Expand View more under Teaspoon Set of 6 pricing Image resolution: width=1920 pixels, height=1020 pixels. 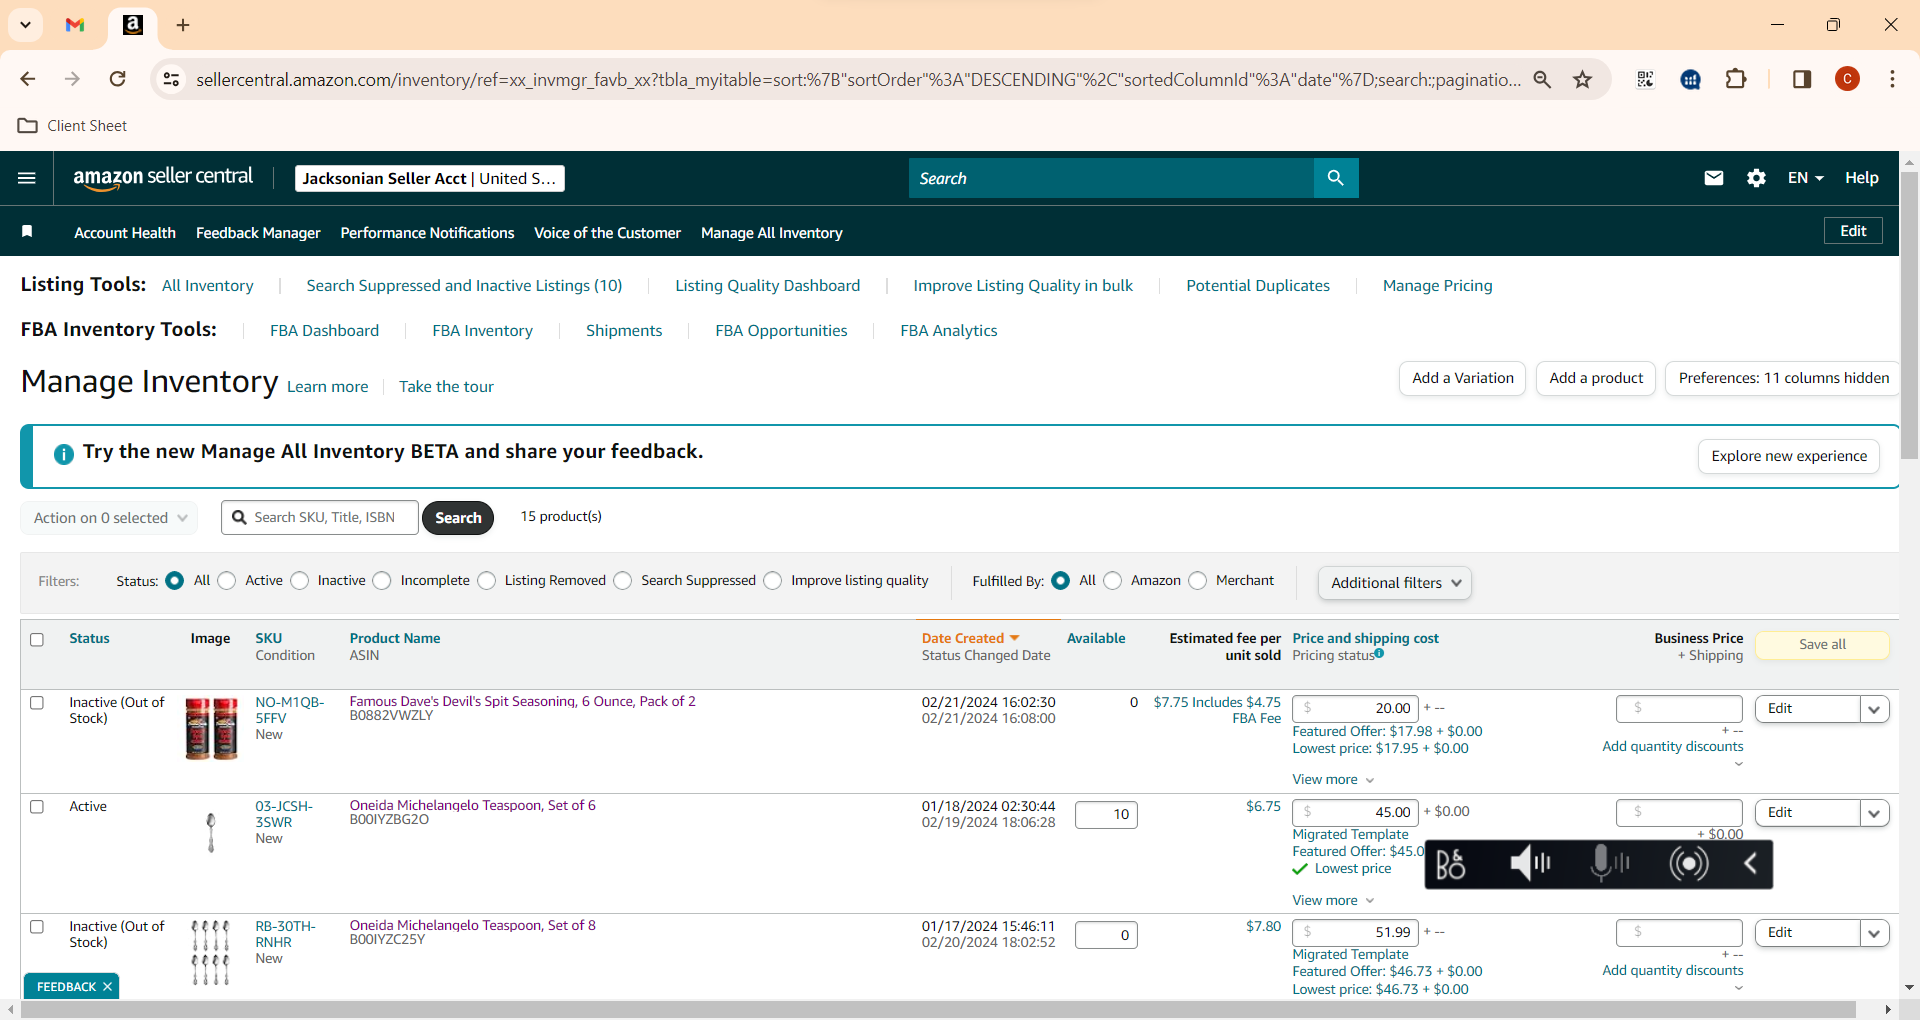pyautogui.click(x=1333, y=901)
